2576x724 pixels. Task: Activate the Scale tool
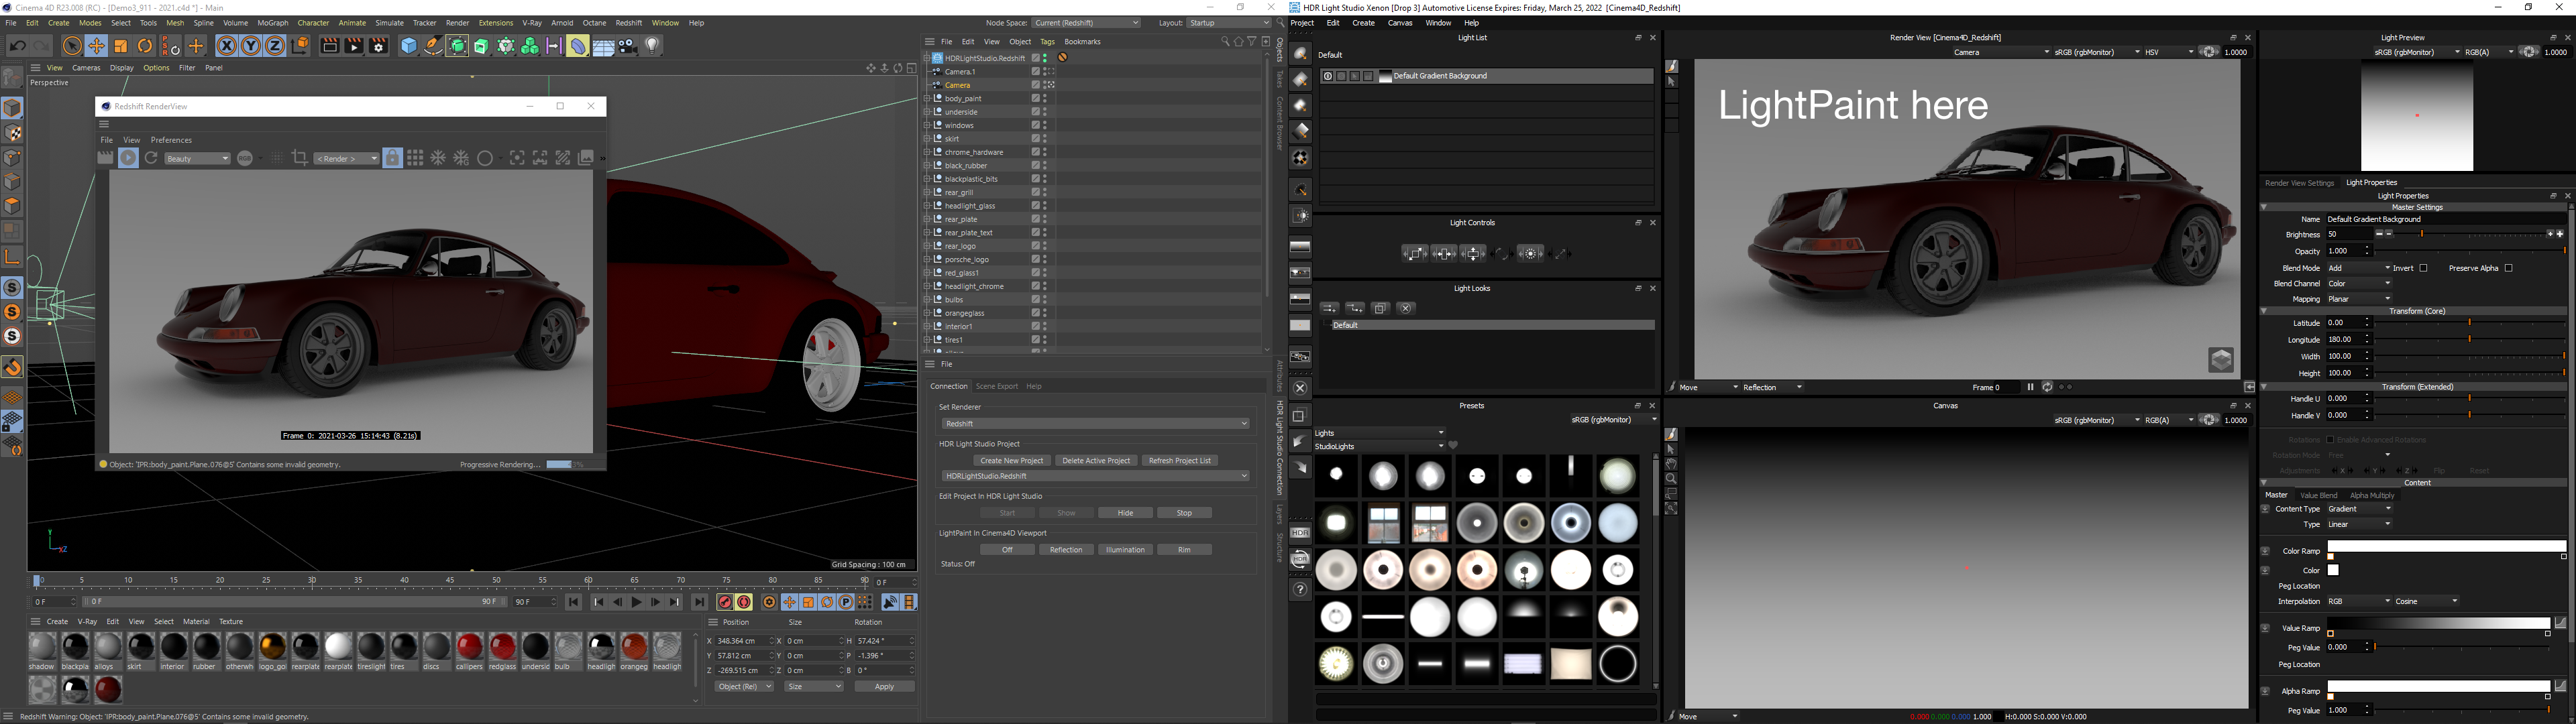[x=121, y=46]
